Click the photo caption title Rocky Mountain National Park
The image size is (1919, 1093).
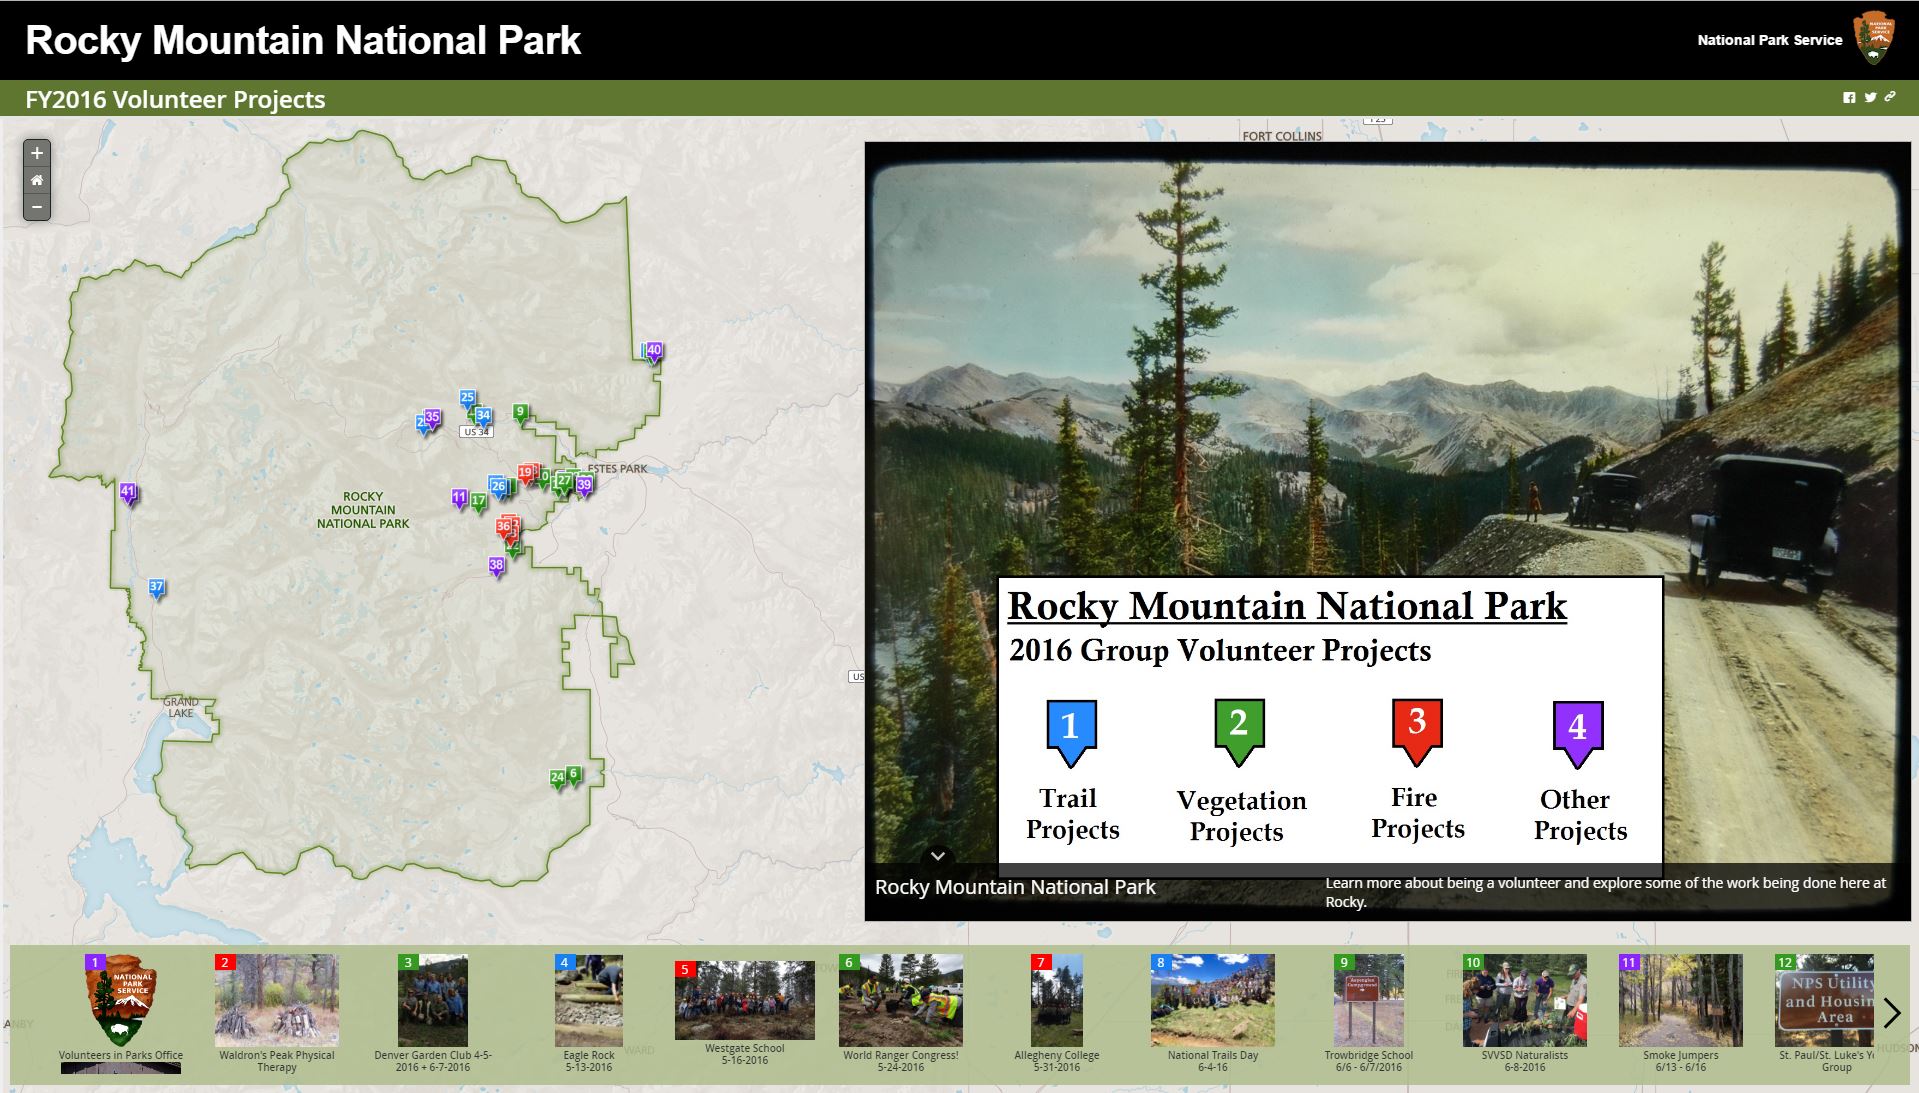[x=1015, y=887]
